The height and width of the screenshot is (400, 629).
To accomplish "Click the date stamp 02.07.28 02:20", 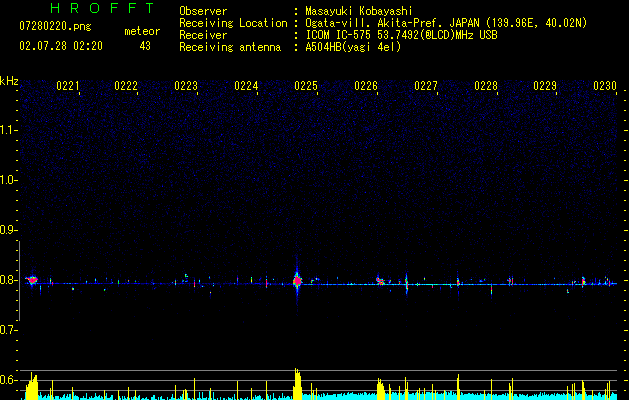I will (61, 46).
